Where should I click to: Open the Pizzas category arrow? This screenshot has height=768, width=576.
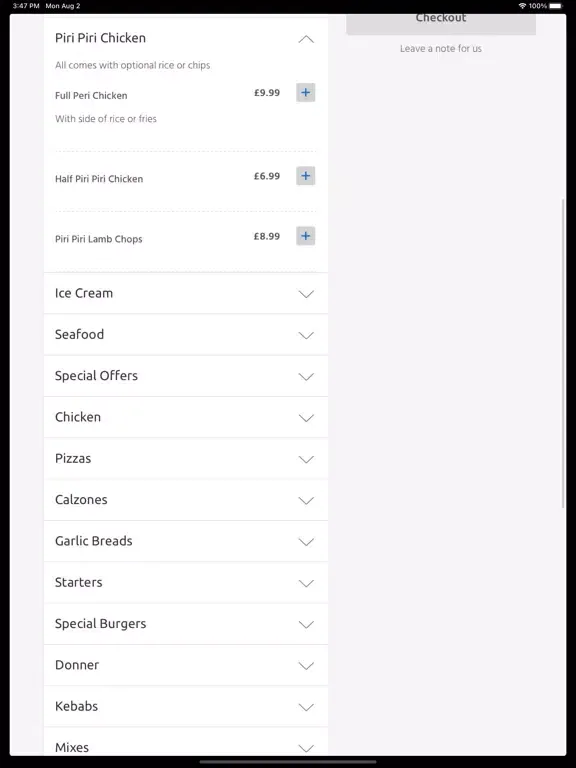[x=306, y=459]
